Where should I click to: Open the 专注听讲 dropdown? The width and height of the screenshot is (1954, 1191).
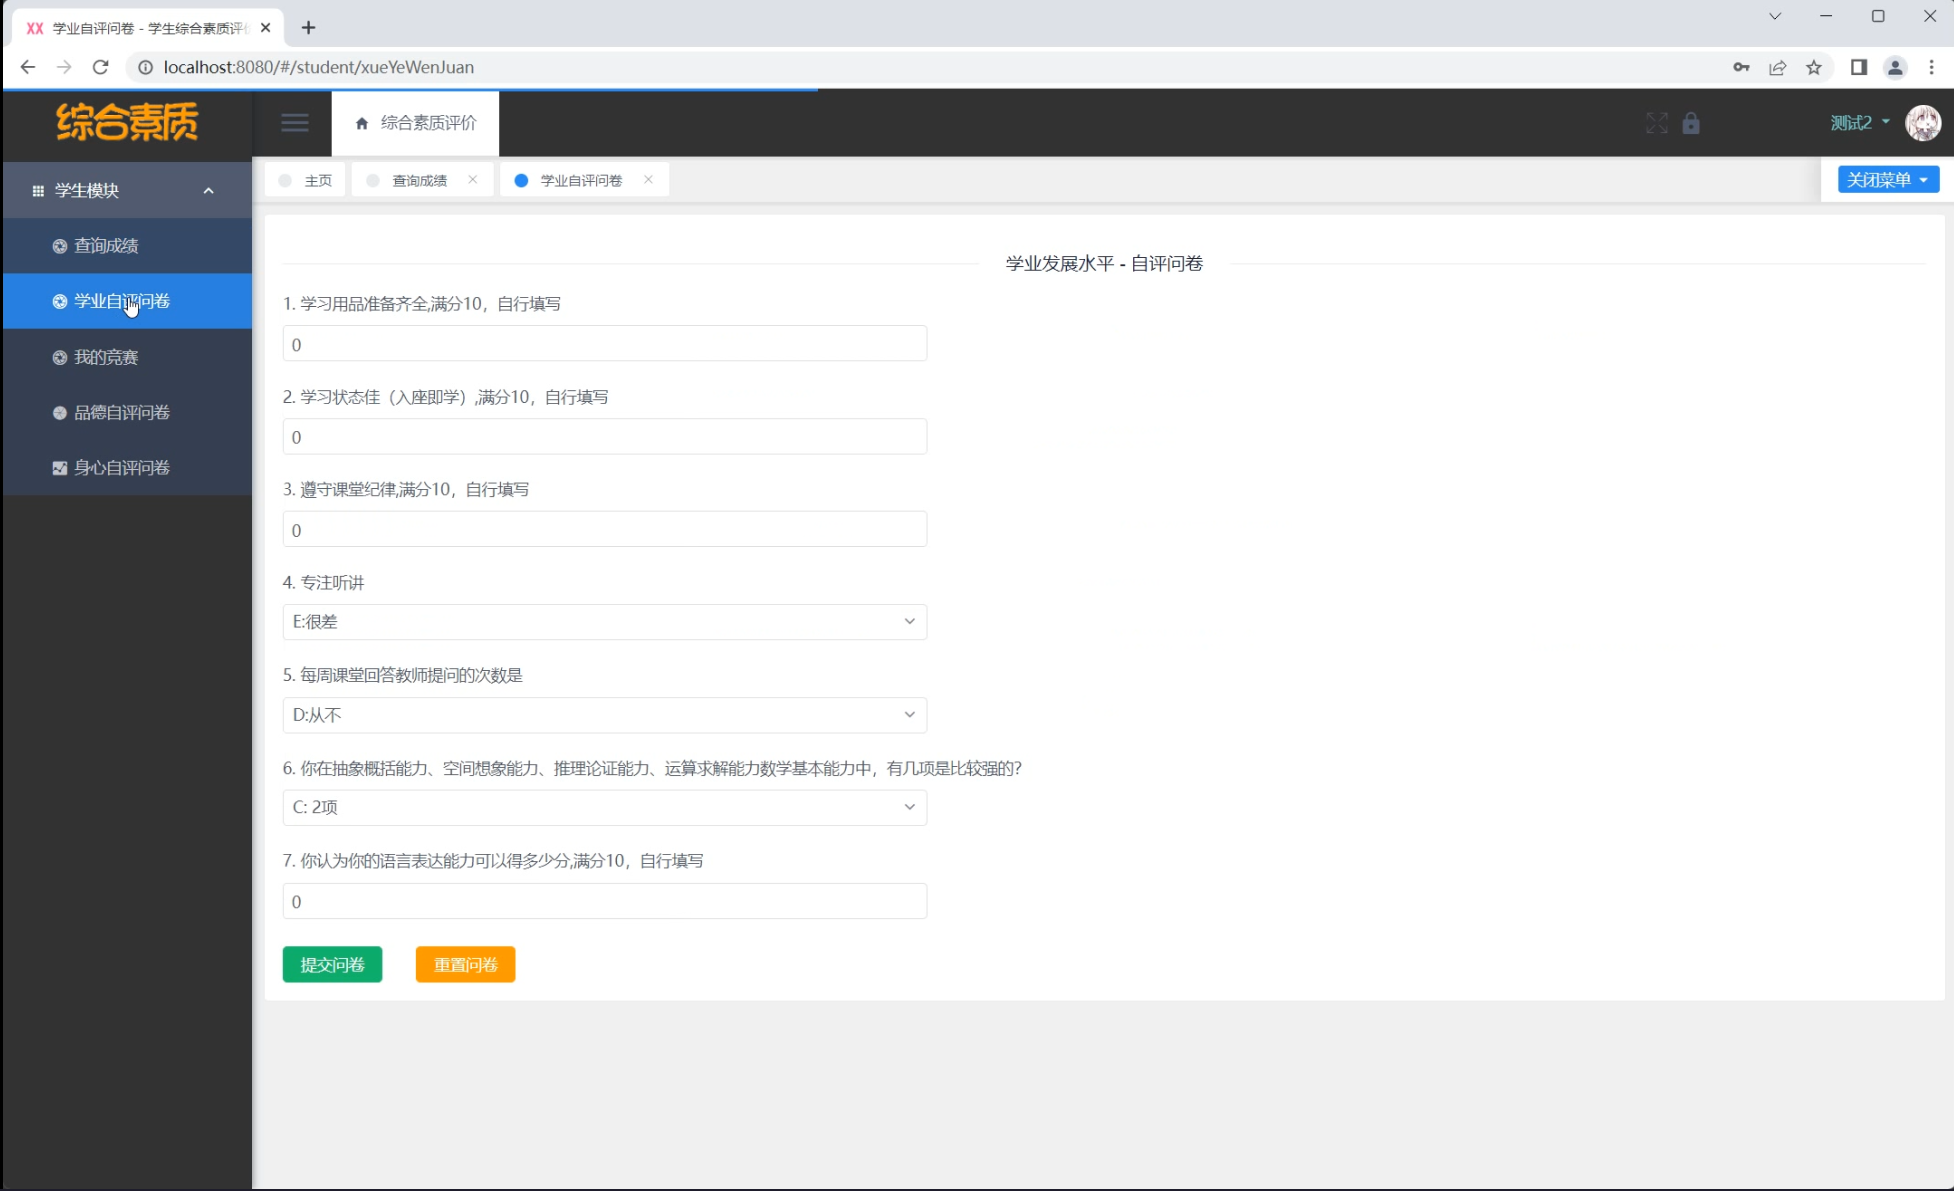[604, 622]
